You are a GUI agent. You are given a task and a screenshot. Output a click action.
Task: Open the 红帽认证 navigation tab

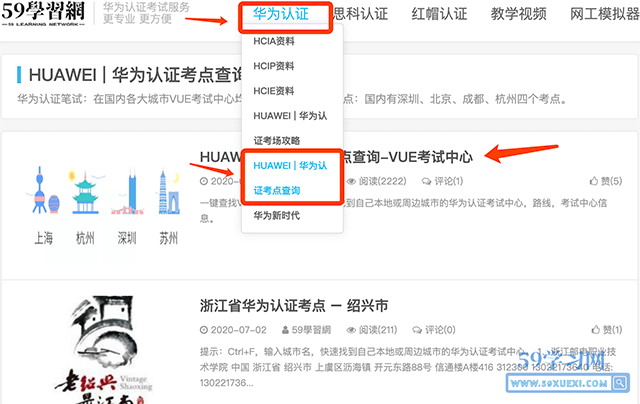pos(439,15)
